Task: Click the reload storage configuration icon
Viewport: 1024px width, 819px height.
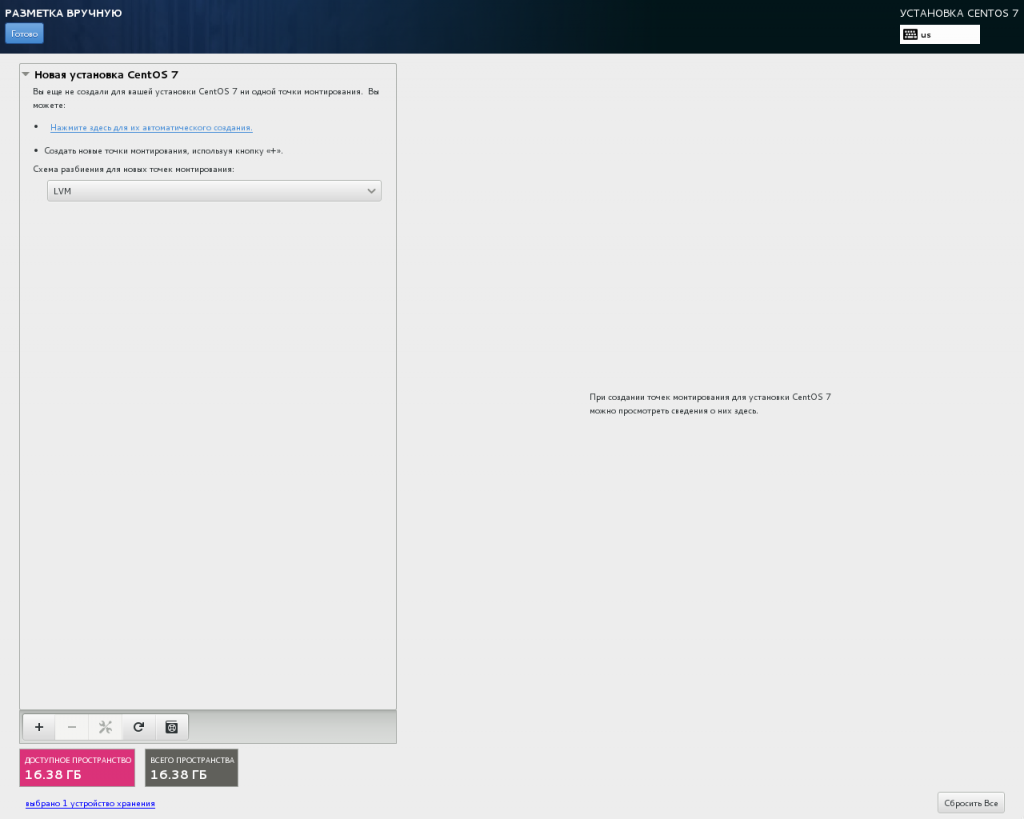Action: [x=139, y=727]
